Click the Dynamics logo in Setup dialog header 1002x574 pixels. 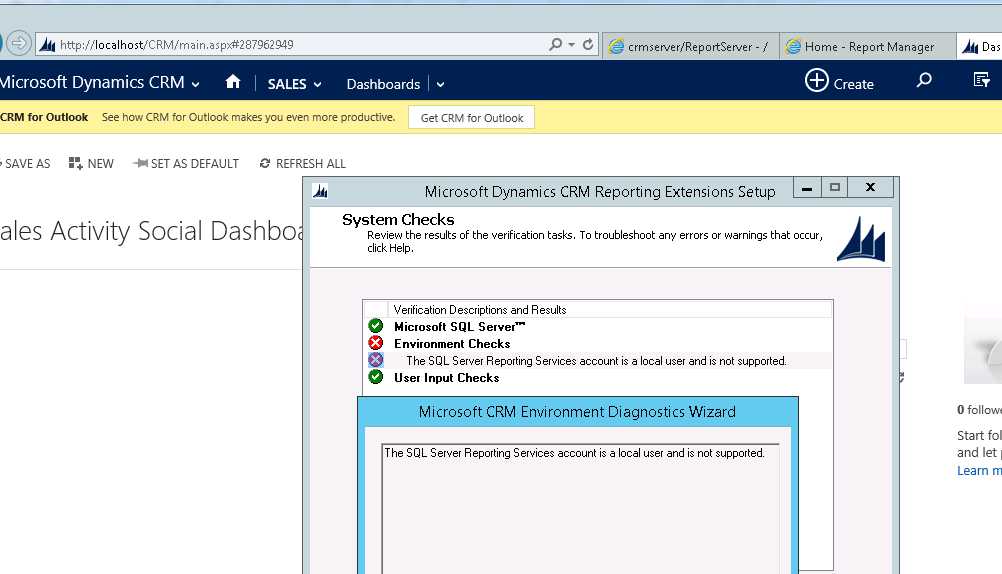pyautogui.click(x=861, y=238)
